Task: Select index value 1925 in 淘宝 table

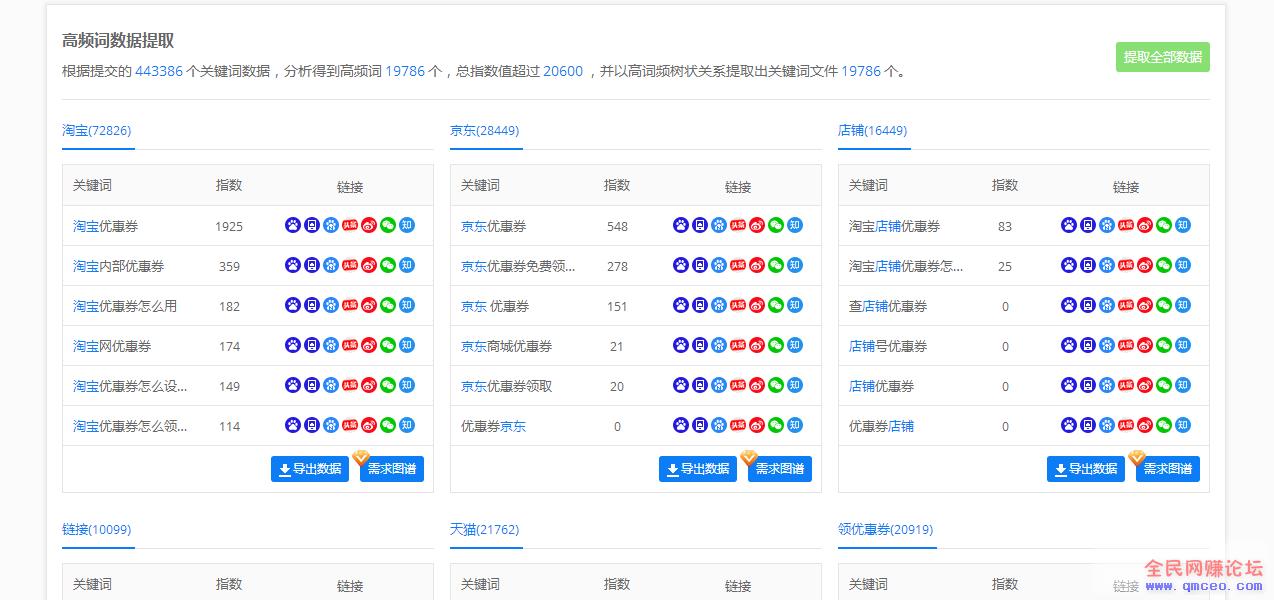Action: pos(229,227)
